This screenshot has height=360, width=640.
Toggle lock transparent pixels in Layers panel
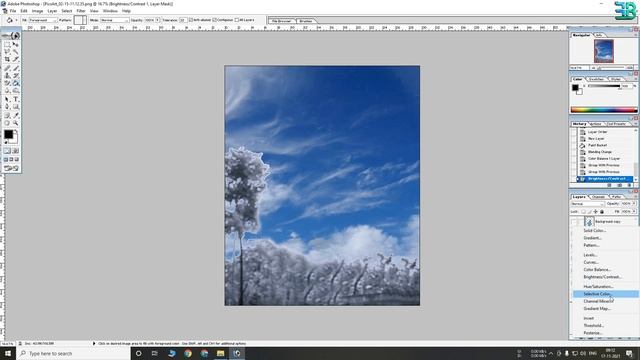coord(583,212)
